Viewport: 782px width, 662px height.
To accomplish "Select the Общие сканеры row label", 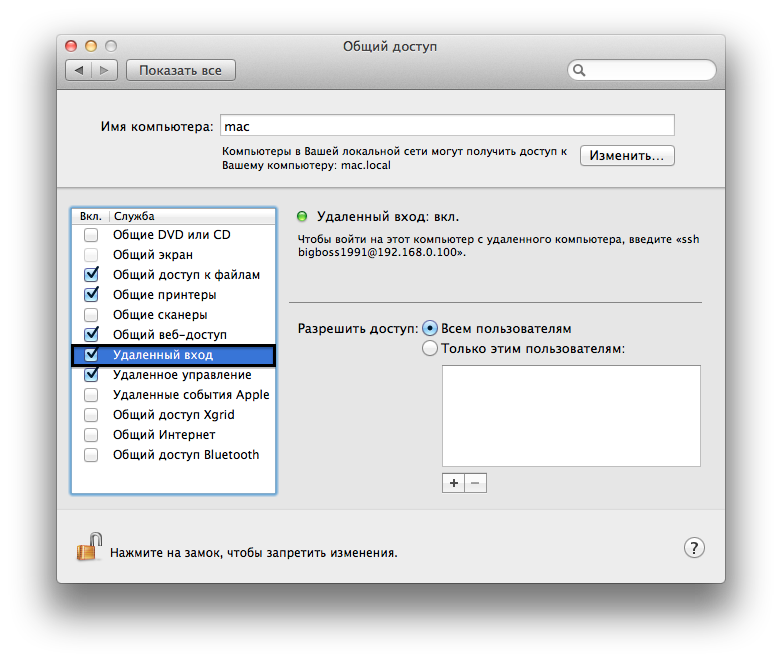I will click(x=160, y=315).
